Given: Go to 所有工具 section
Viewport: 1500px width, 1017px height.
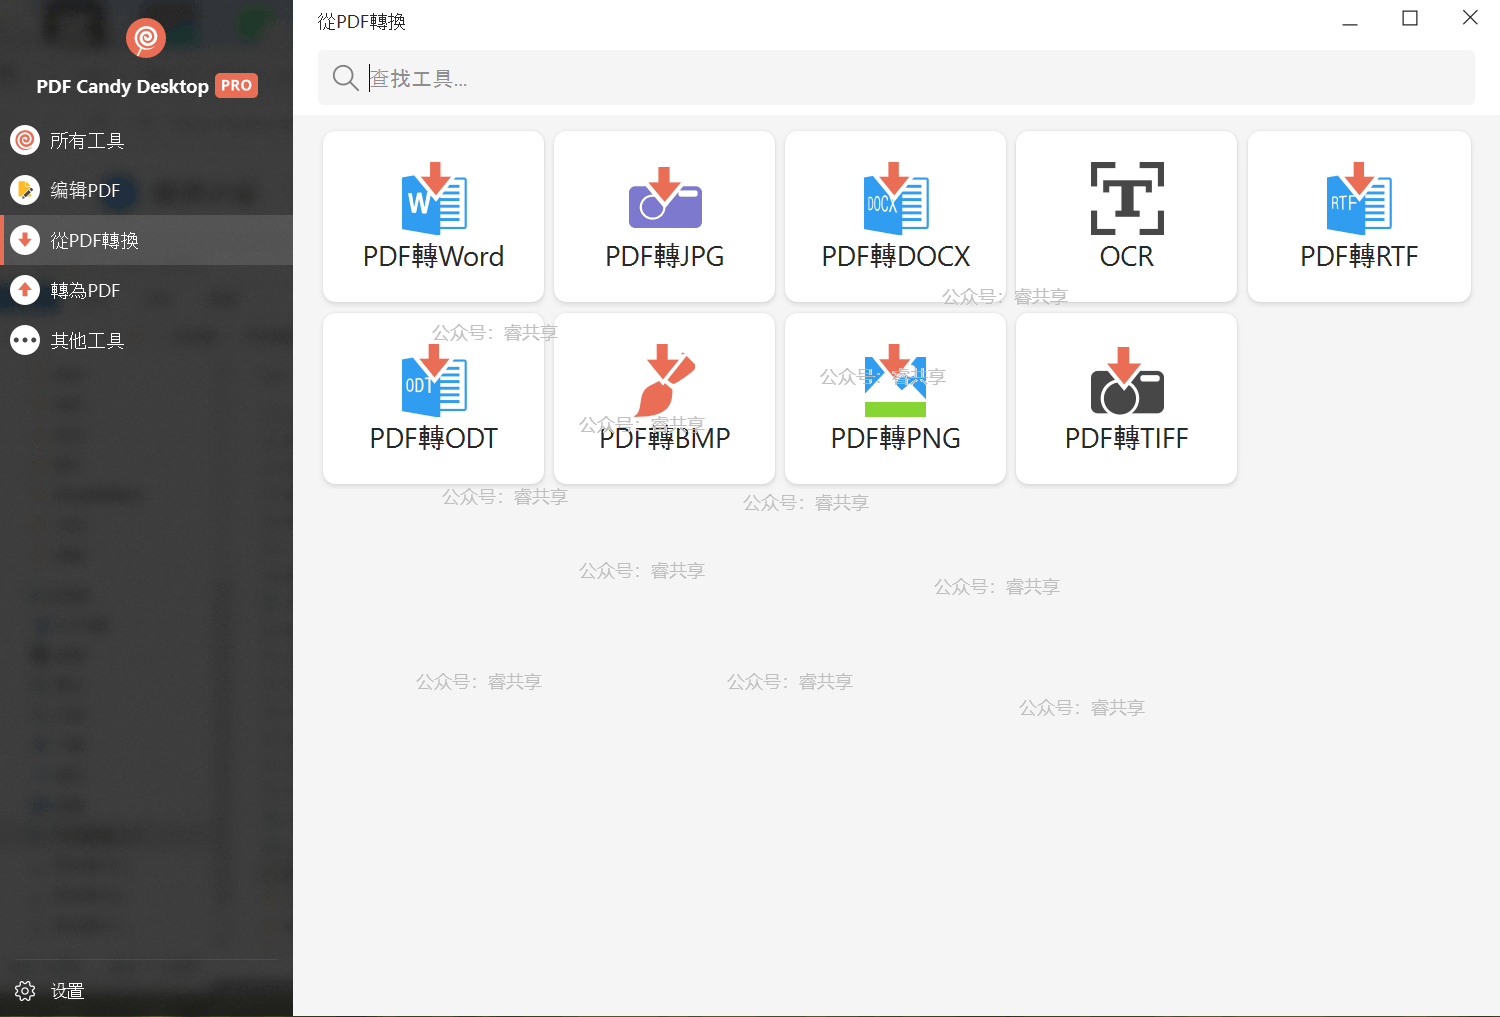Looking at the screenshot, I should pyautogui.click(x=146, y=140).
